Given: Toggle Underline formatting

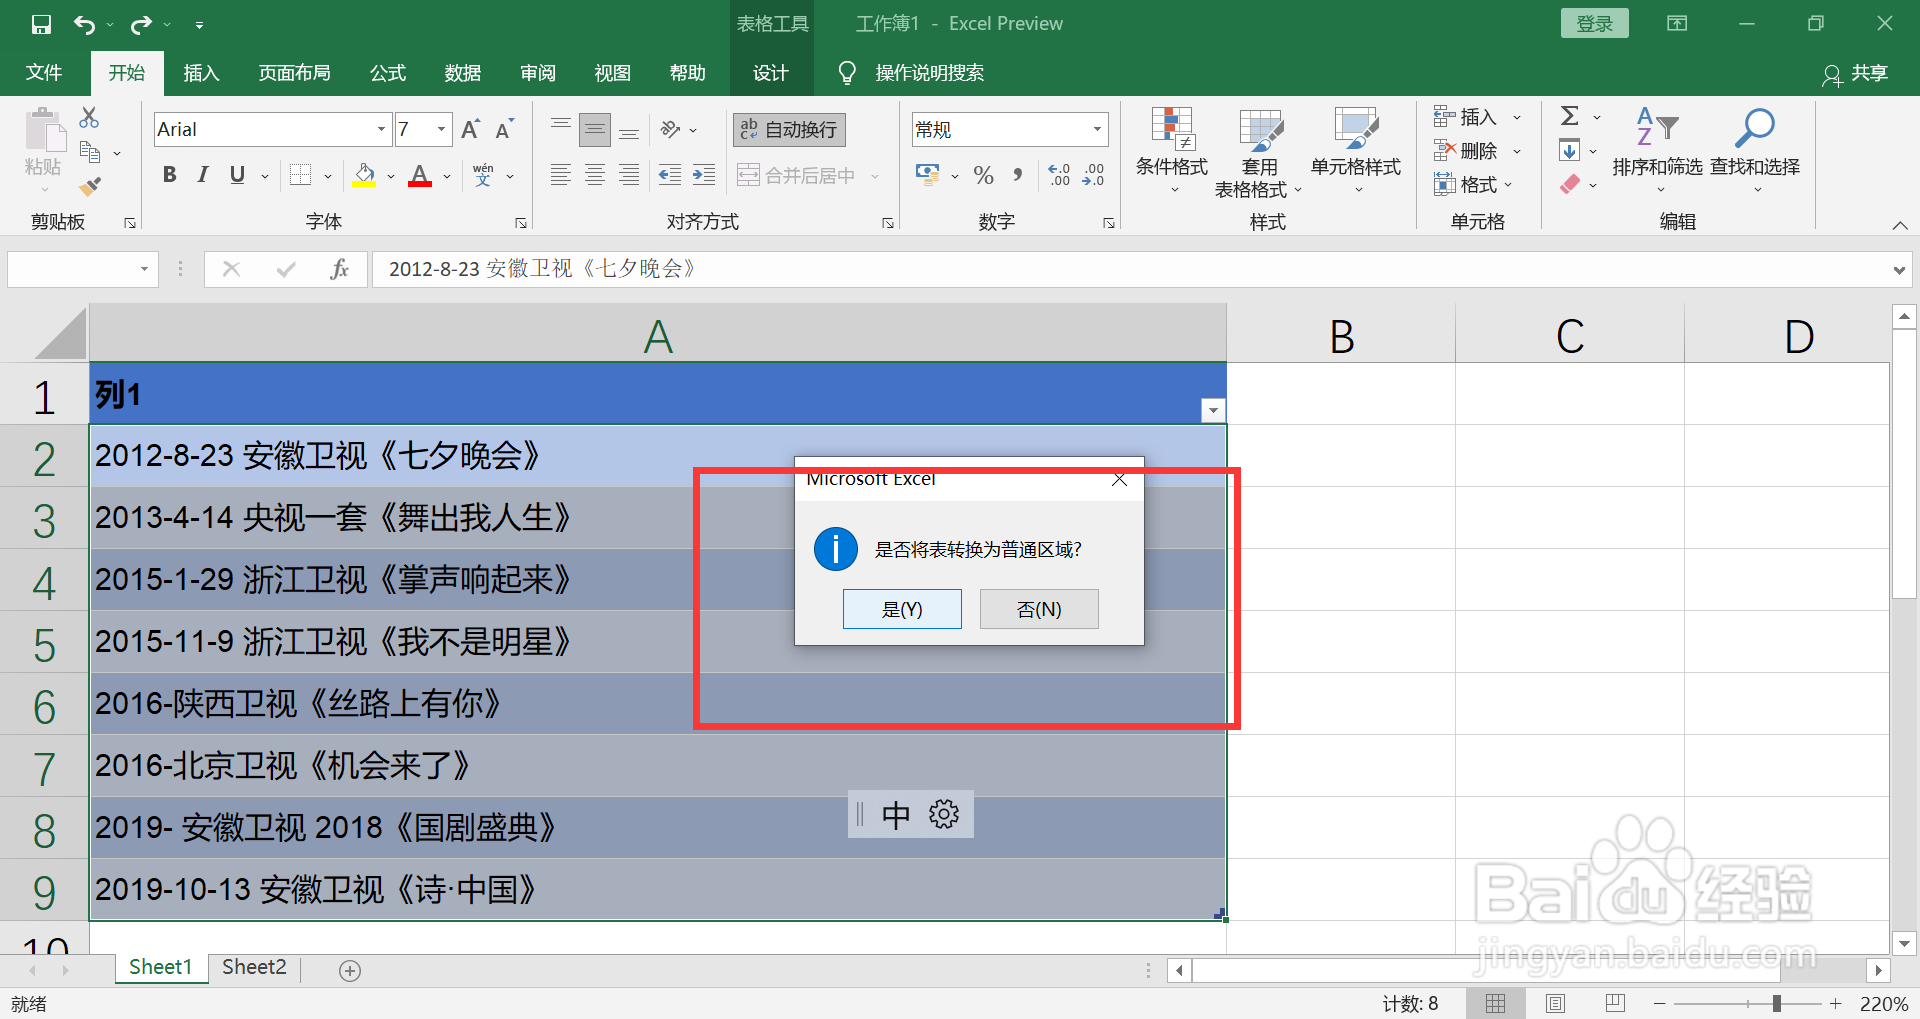Looking at the screenshot, I should (x=237, y=175).
